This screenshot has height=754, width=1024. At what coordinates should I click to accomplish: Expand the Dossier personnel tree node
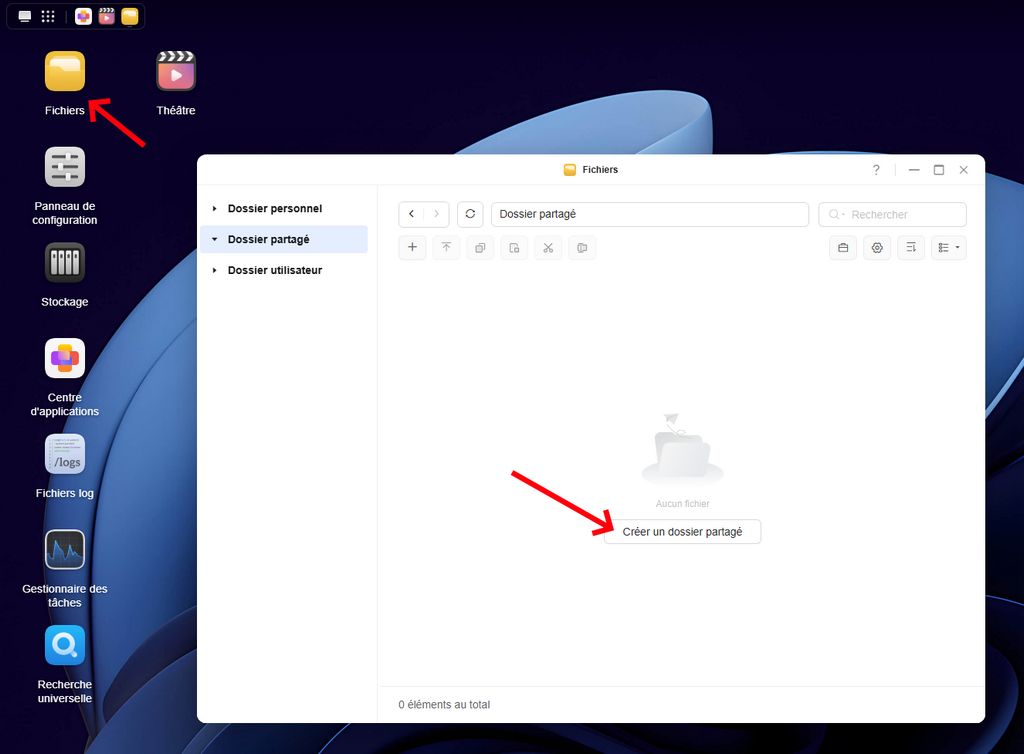click(214, 209)
